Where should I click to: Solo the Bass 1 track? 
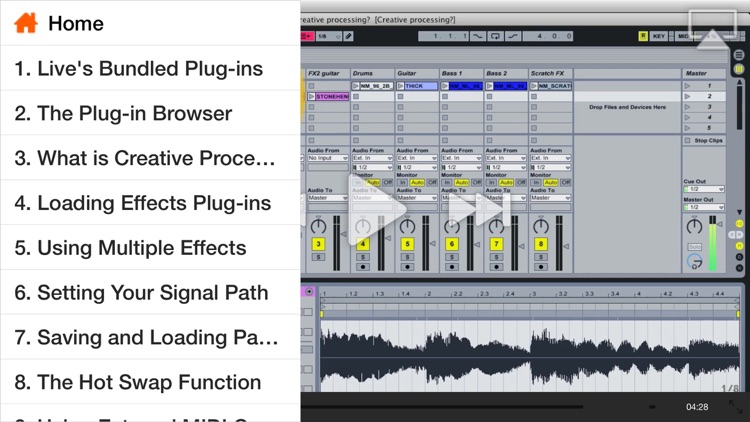click(452, 257)
